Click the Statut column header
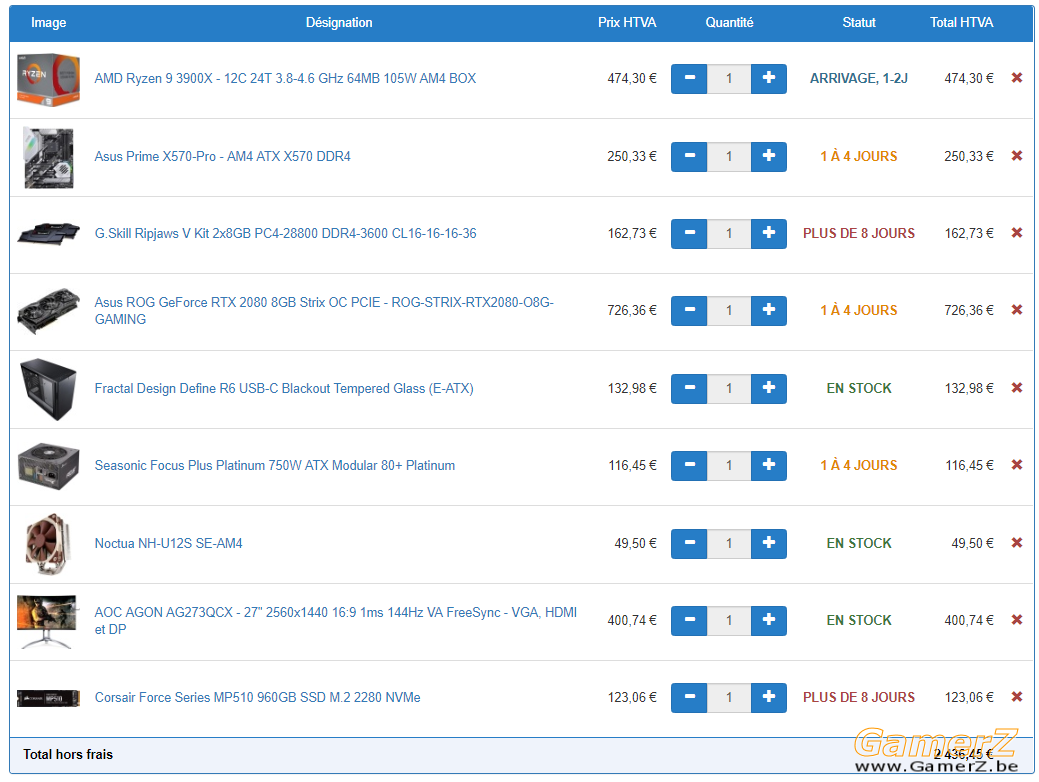This screenshot has height=782, width=1039. coord(859,23)
